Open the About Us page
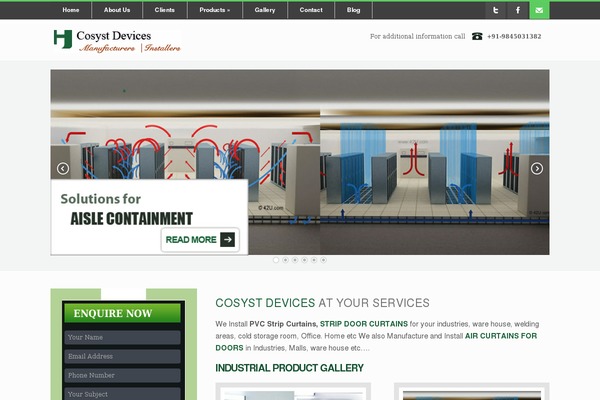 tap(117, 10)
